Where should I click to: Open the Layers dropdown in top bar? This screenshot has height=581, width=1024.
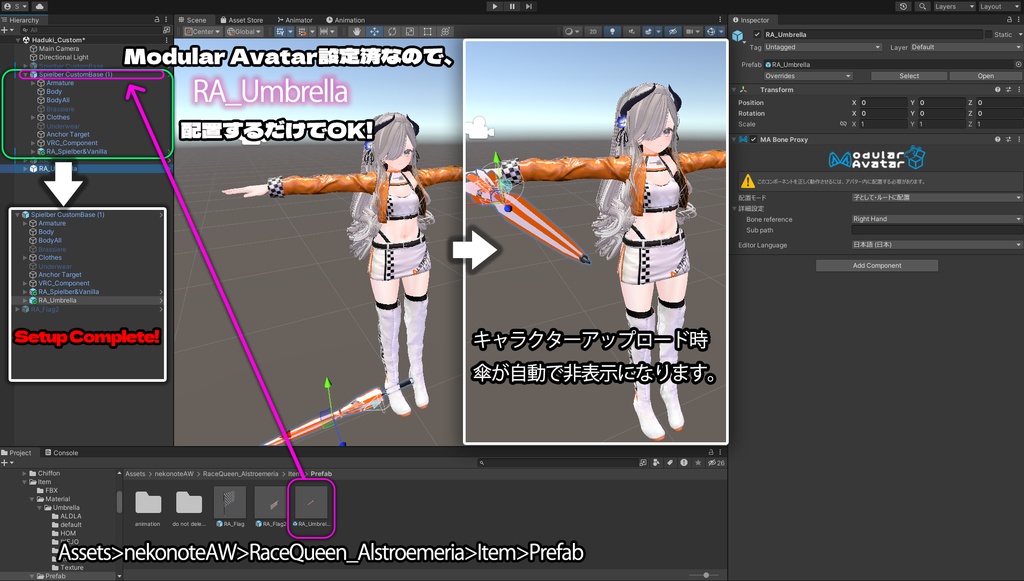pyautogui.click(x=954, y=7)
